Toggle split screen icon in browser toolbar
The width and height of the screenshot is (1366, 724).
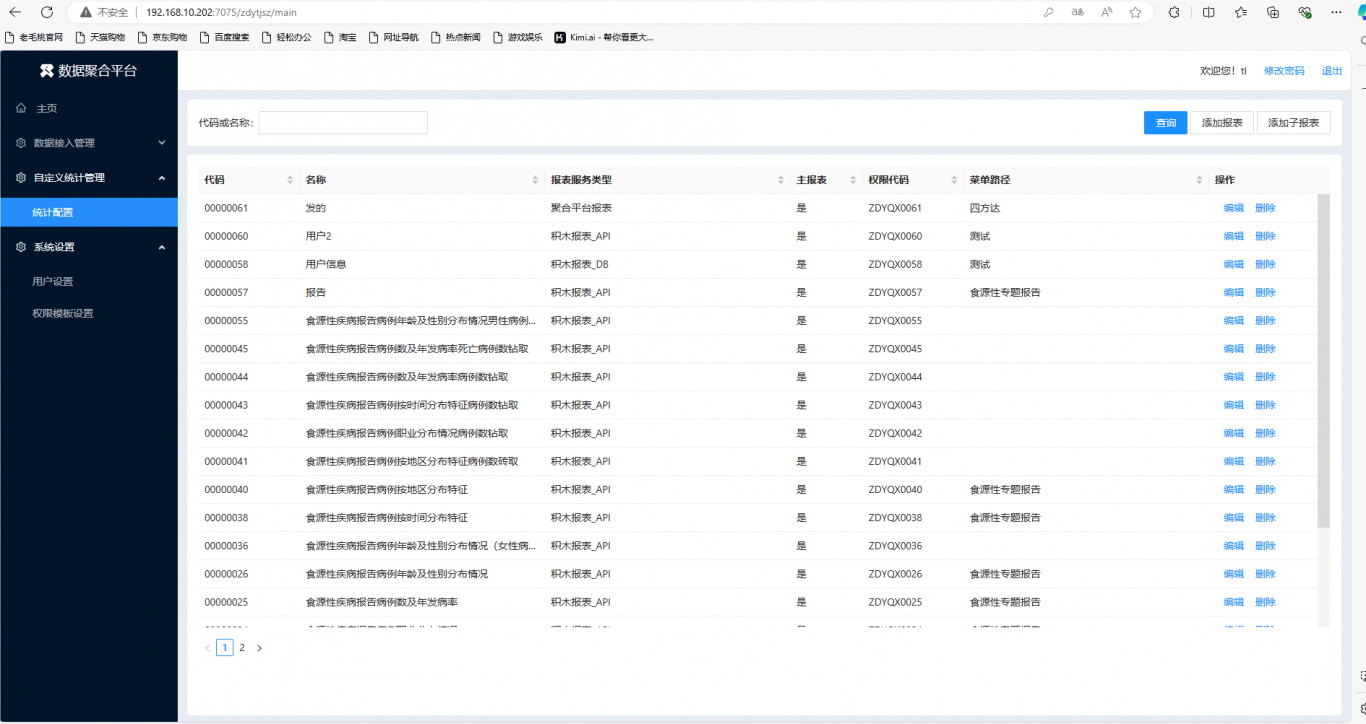click(1209, 12)
